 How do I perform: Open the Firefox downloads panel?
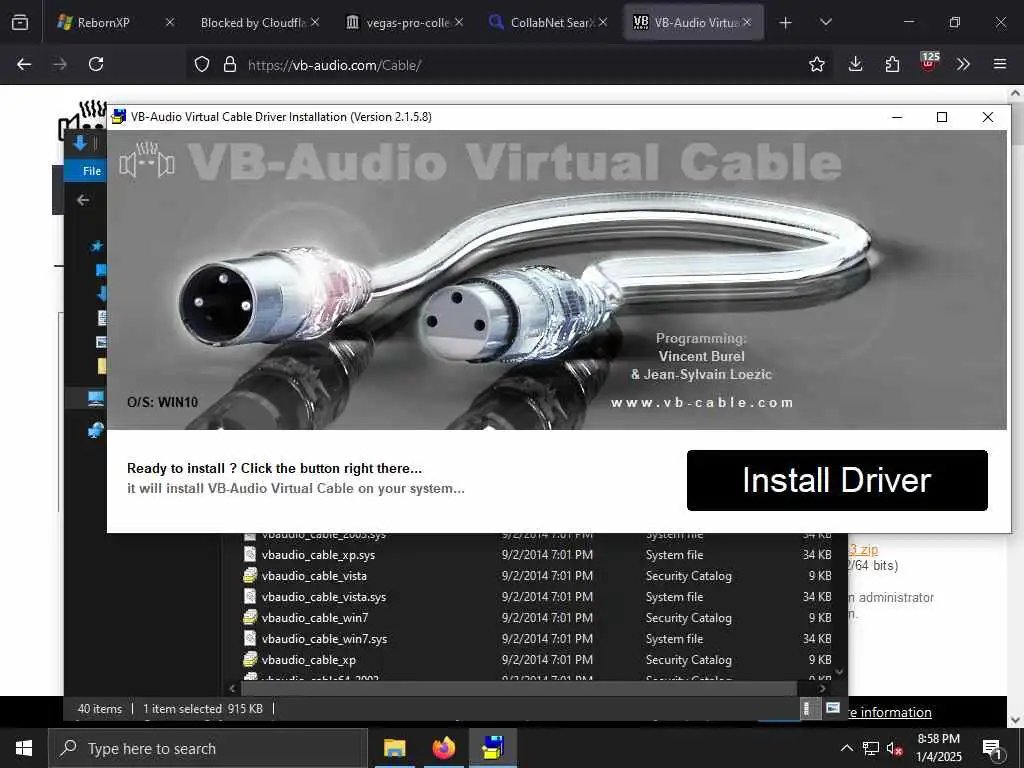(x=855, y=64)
